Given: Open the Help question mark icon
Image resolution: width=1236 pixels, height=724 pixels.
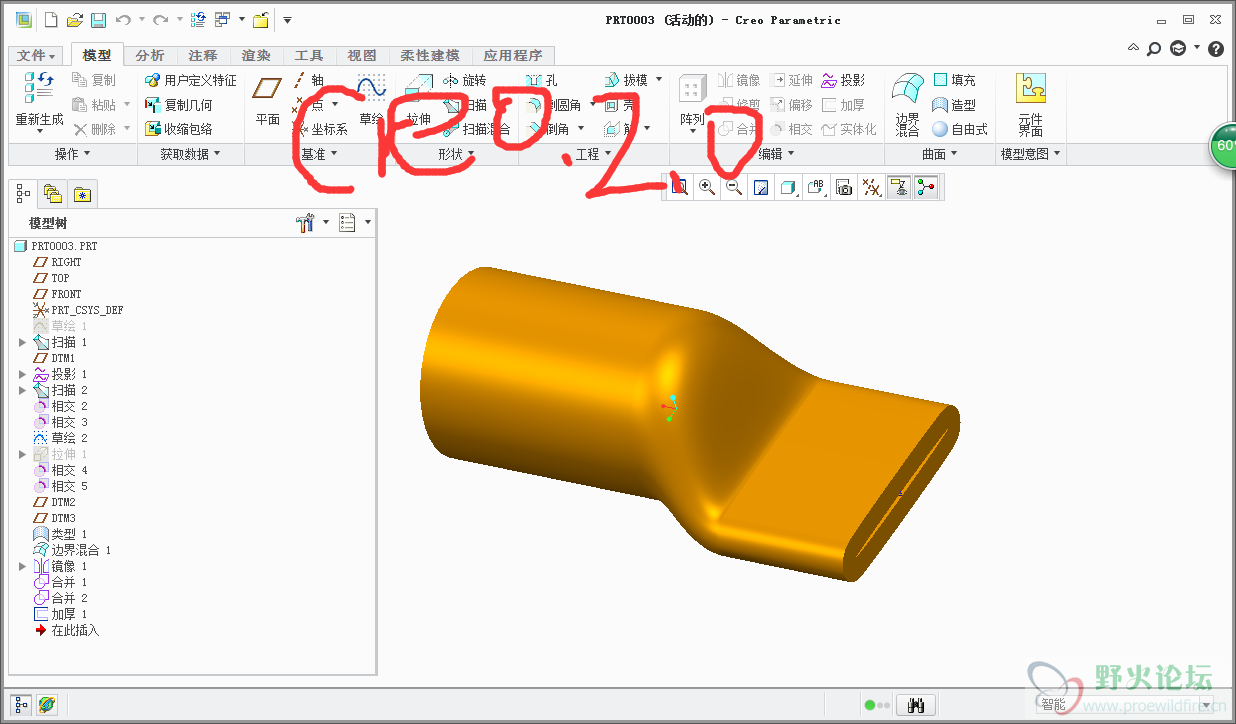Looking at the screenshot, I should pyautogui.click(x=1216, y=48).
